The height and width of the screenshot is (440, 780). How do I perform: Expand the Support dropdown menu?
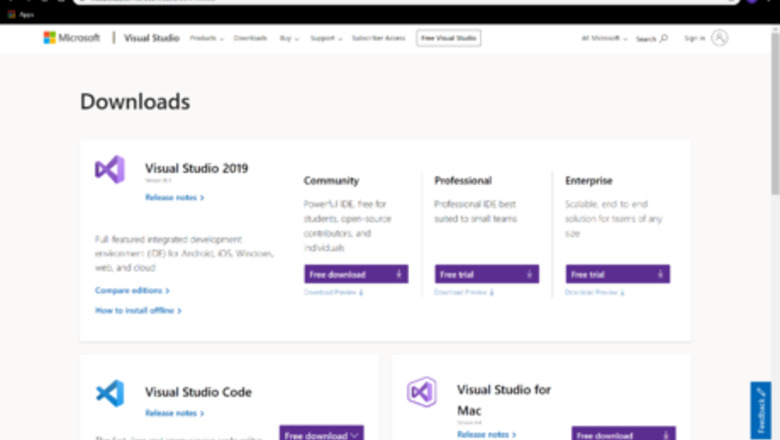325,38
